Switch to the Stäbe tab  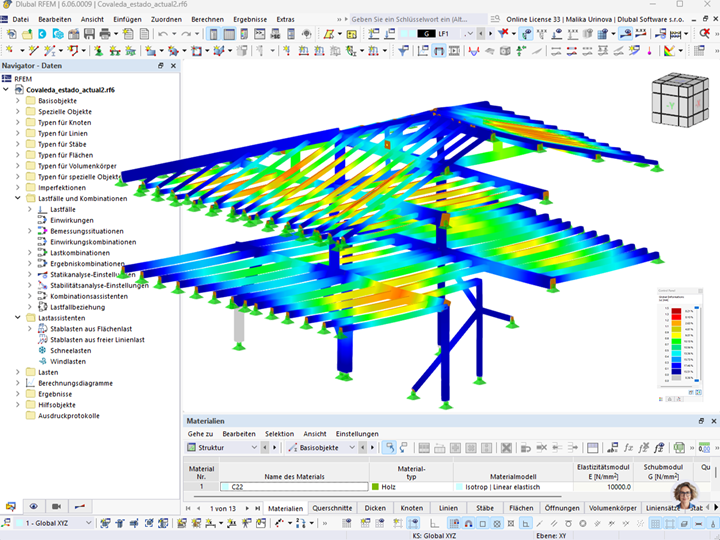[x=485, y=508]
